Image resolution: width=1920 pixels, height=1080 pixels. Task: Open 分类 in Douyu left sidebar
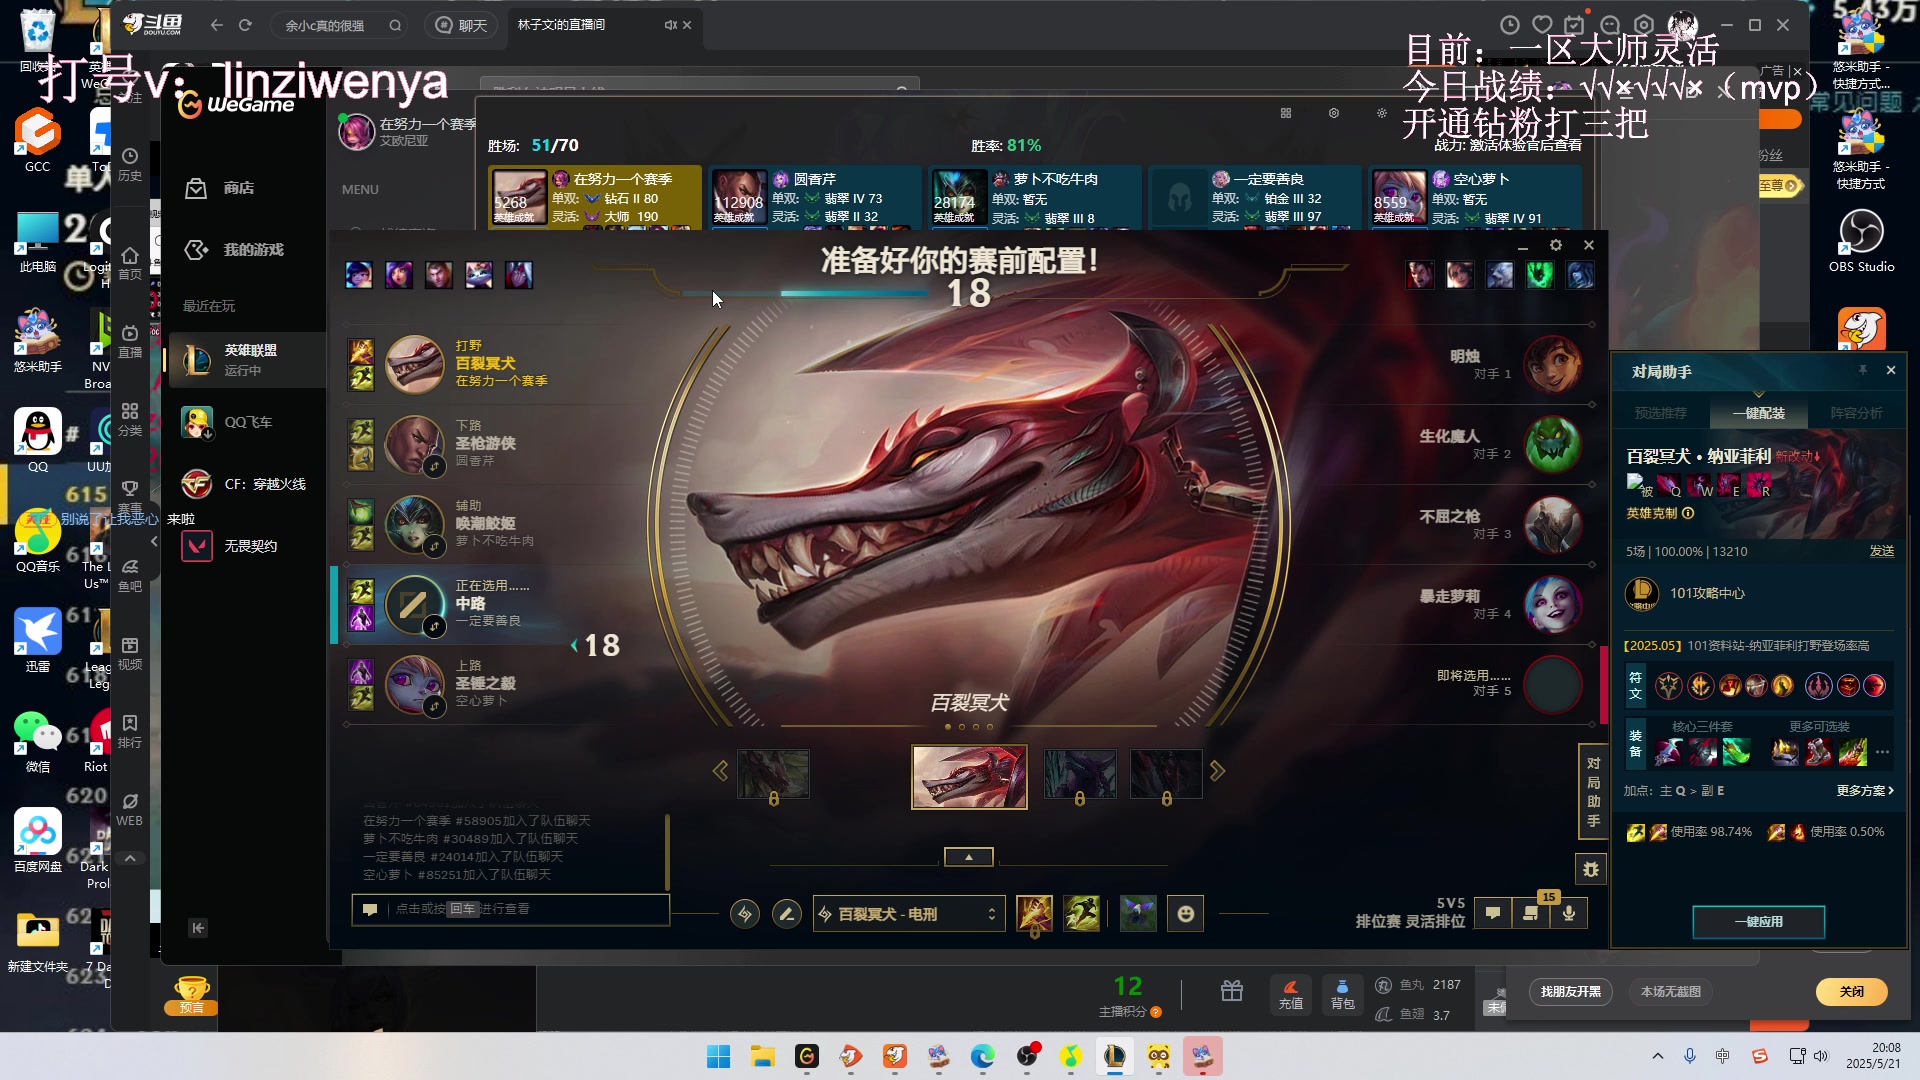click(130, 420)
